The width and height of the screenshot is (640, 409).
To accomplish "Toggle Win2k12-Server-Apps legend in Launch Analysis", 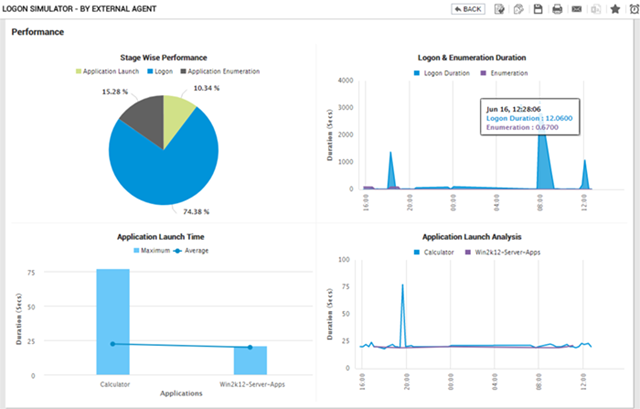I will tap(503, 252).
